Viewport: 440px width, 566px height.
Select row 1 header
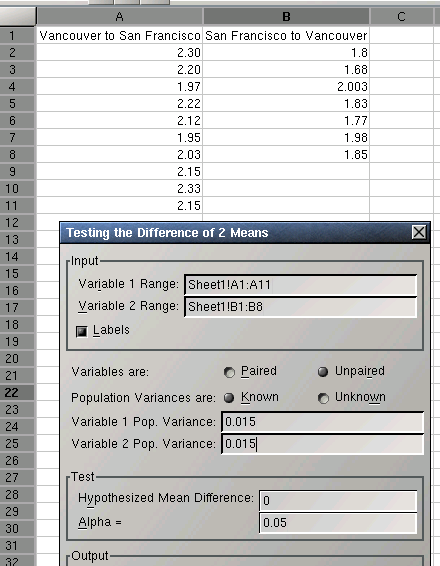click(x=17, y=36)
